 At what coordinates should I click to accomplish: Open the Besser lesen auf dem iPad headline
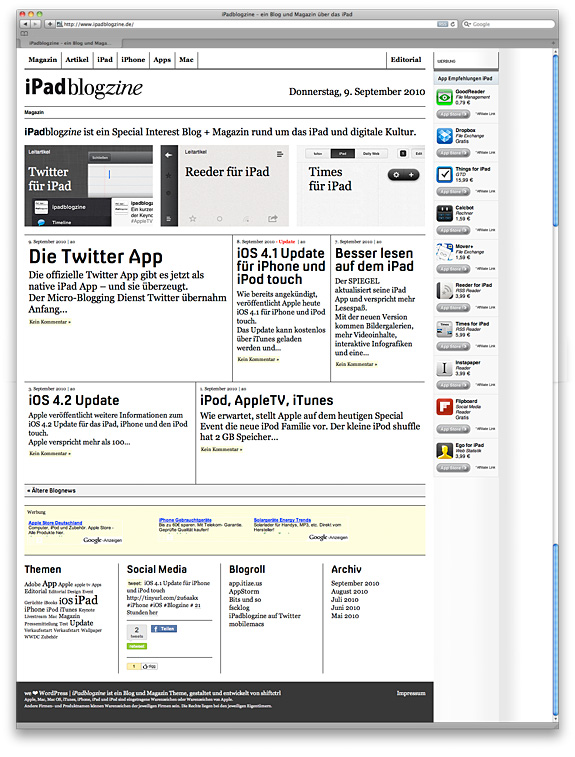click(x=374, y=260)
